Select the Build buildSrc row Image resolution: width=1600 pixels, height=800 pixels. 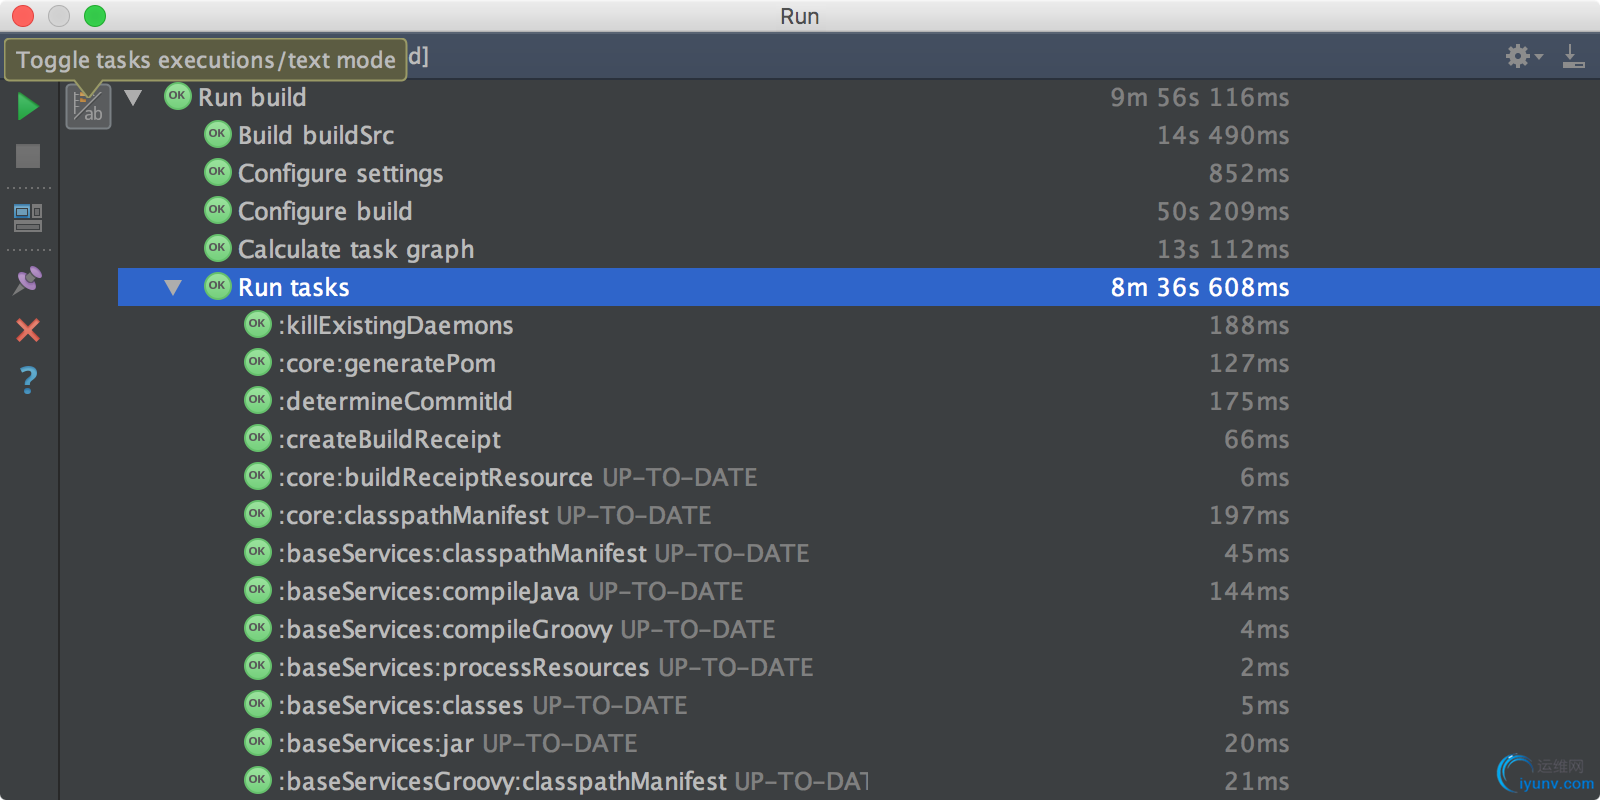pyautogui.click(x=315, y=135)
